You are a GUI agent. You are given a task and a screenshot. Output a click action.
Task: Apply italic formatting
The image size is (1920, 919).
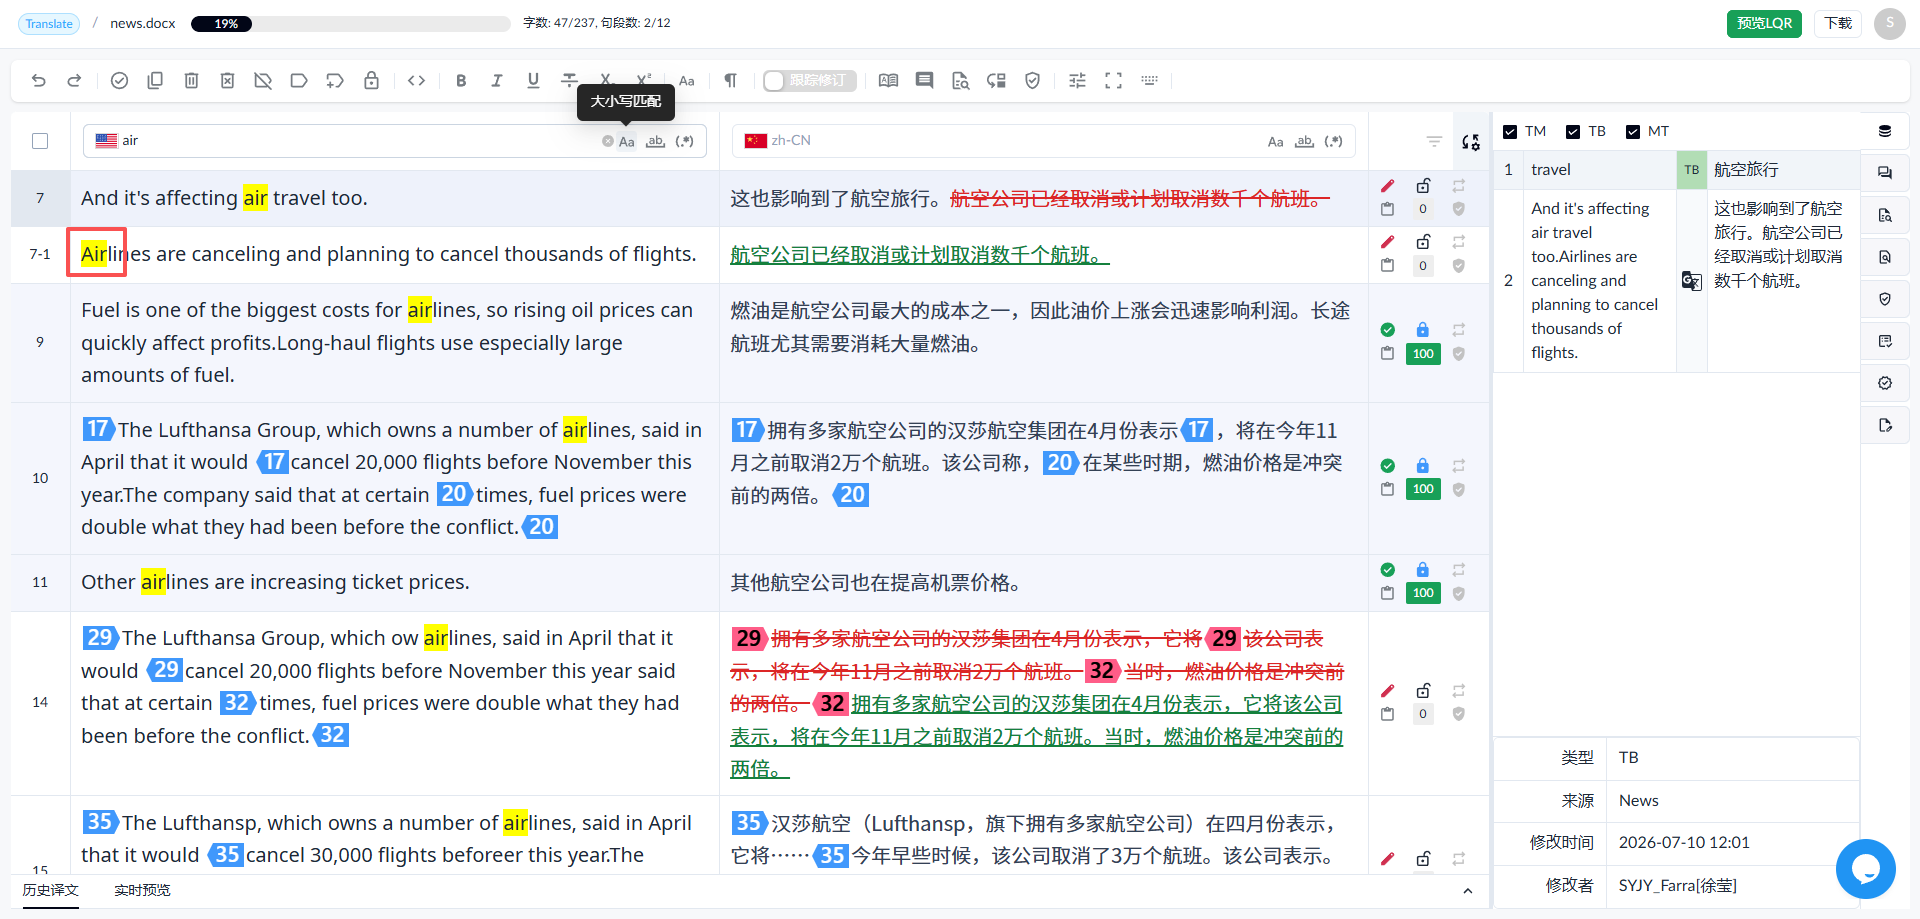tap(497, 81)
